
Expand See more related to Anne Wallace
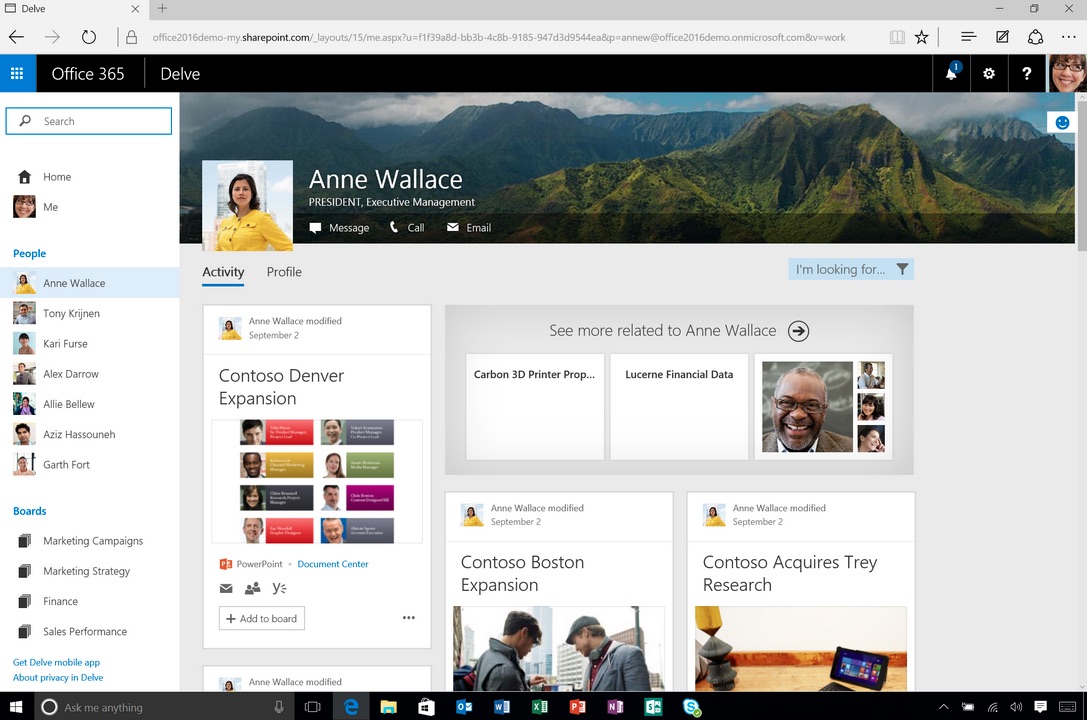pos(798,331)
